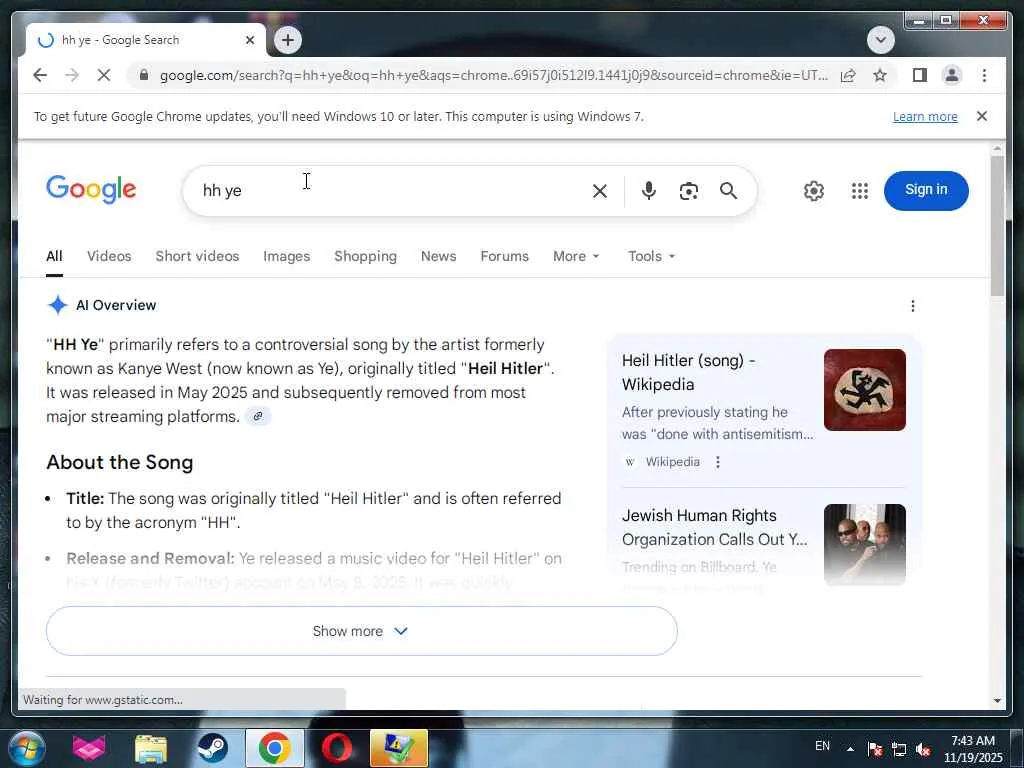Open the Chrome three-dot menu

coord(984,75)
